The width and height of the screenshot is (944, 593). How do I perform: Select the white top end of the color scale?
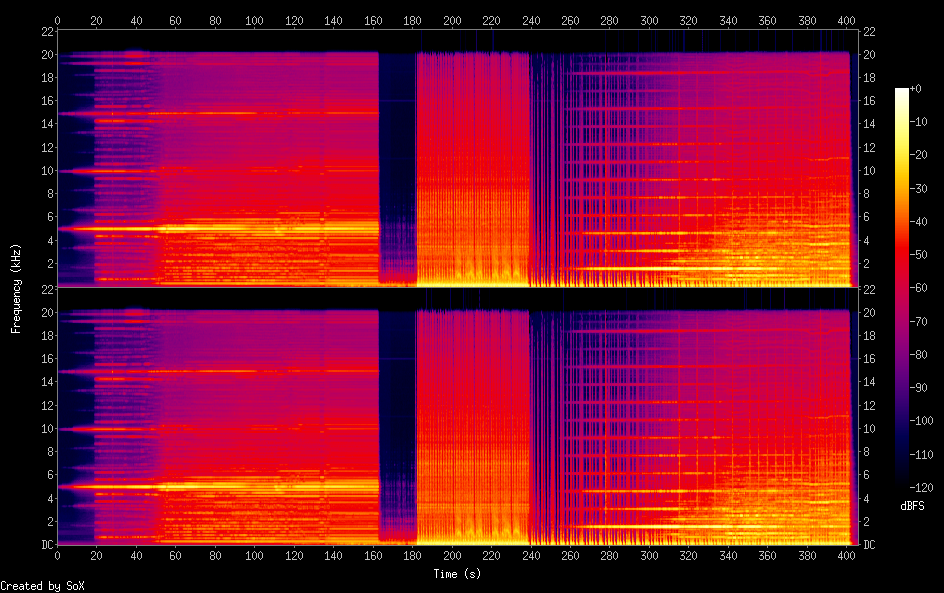902,91
